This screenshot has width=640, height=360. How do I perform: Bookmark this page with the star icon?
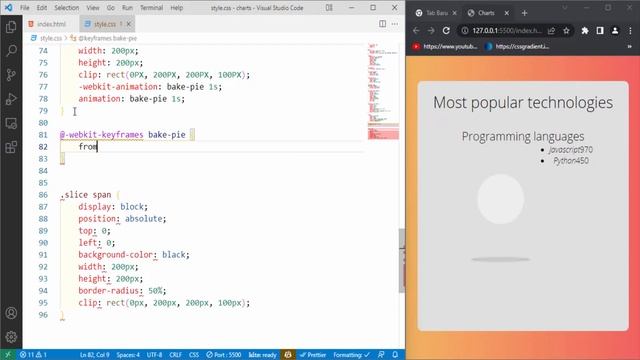pyautogui.click(x=566, y=31)
